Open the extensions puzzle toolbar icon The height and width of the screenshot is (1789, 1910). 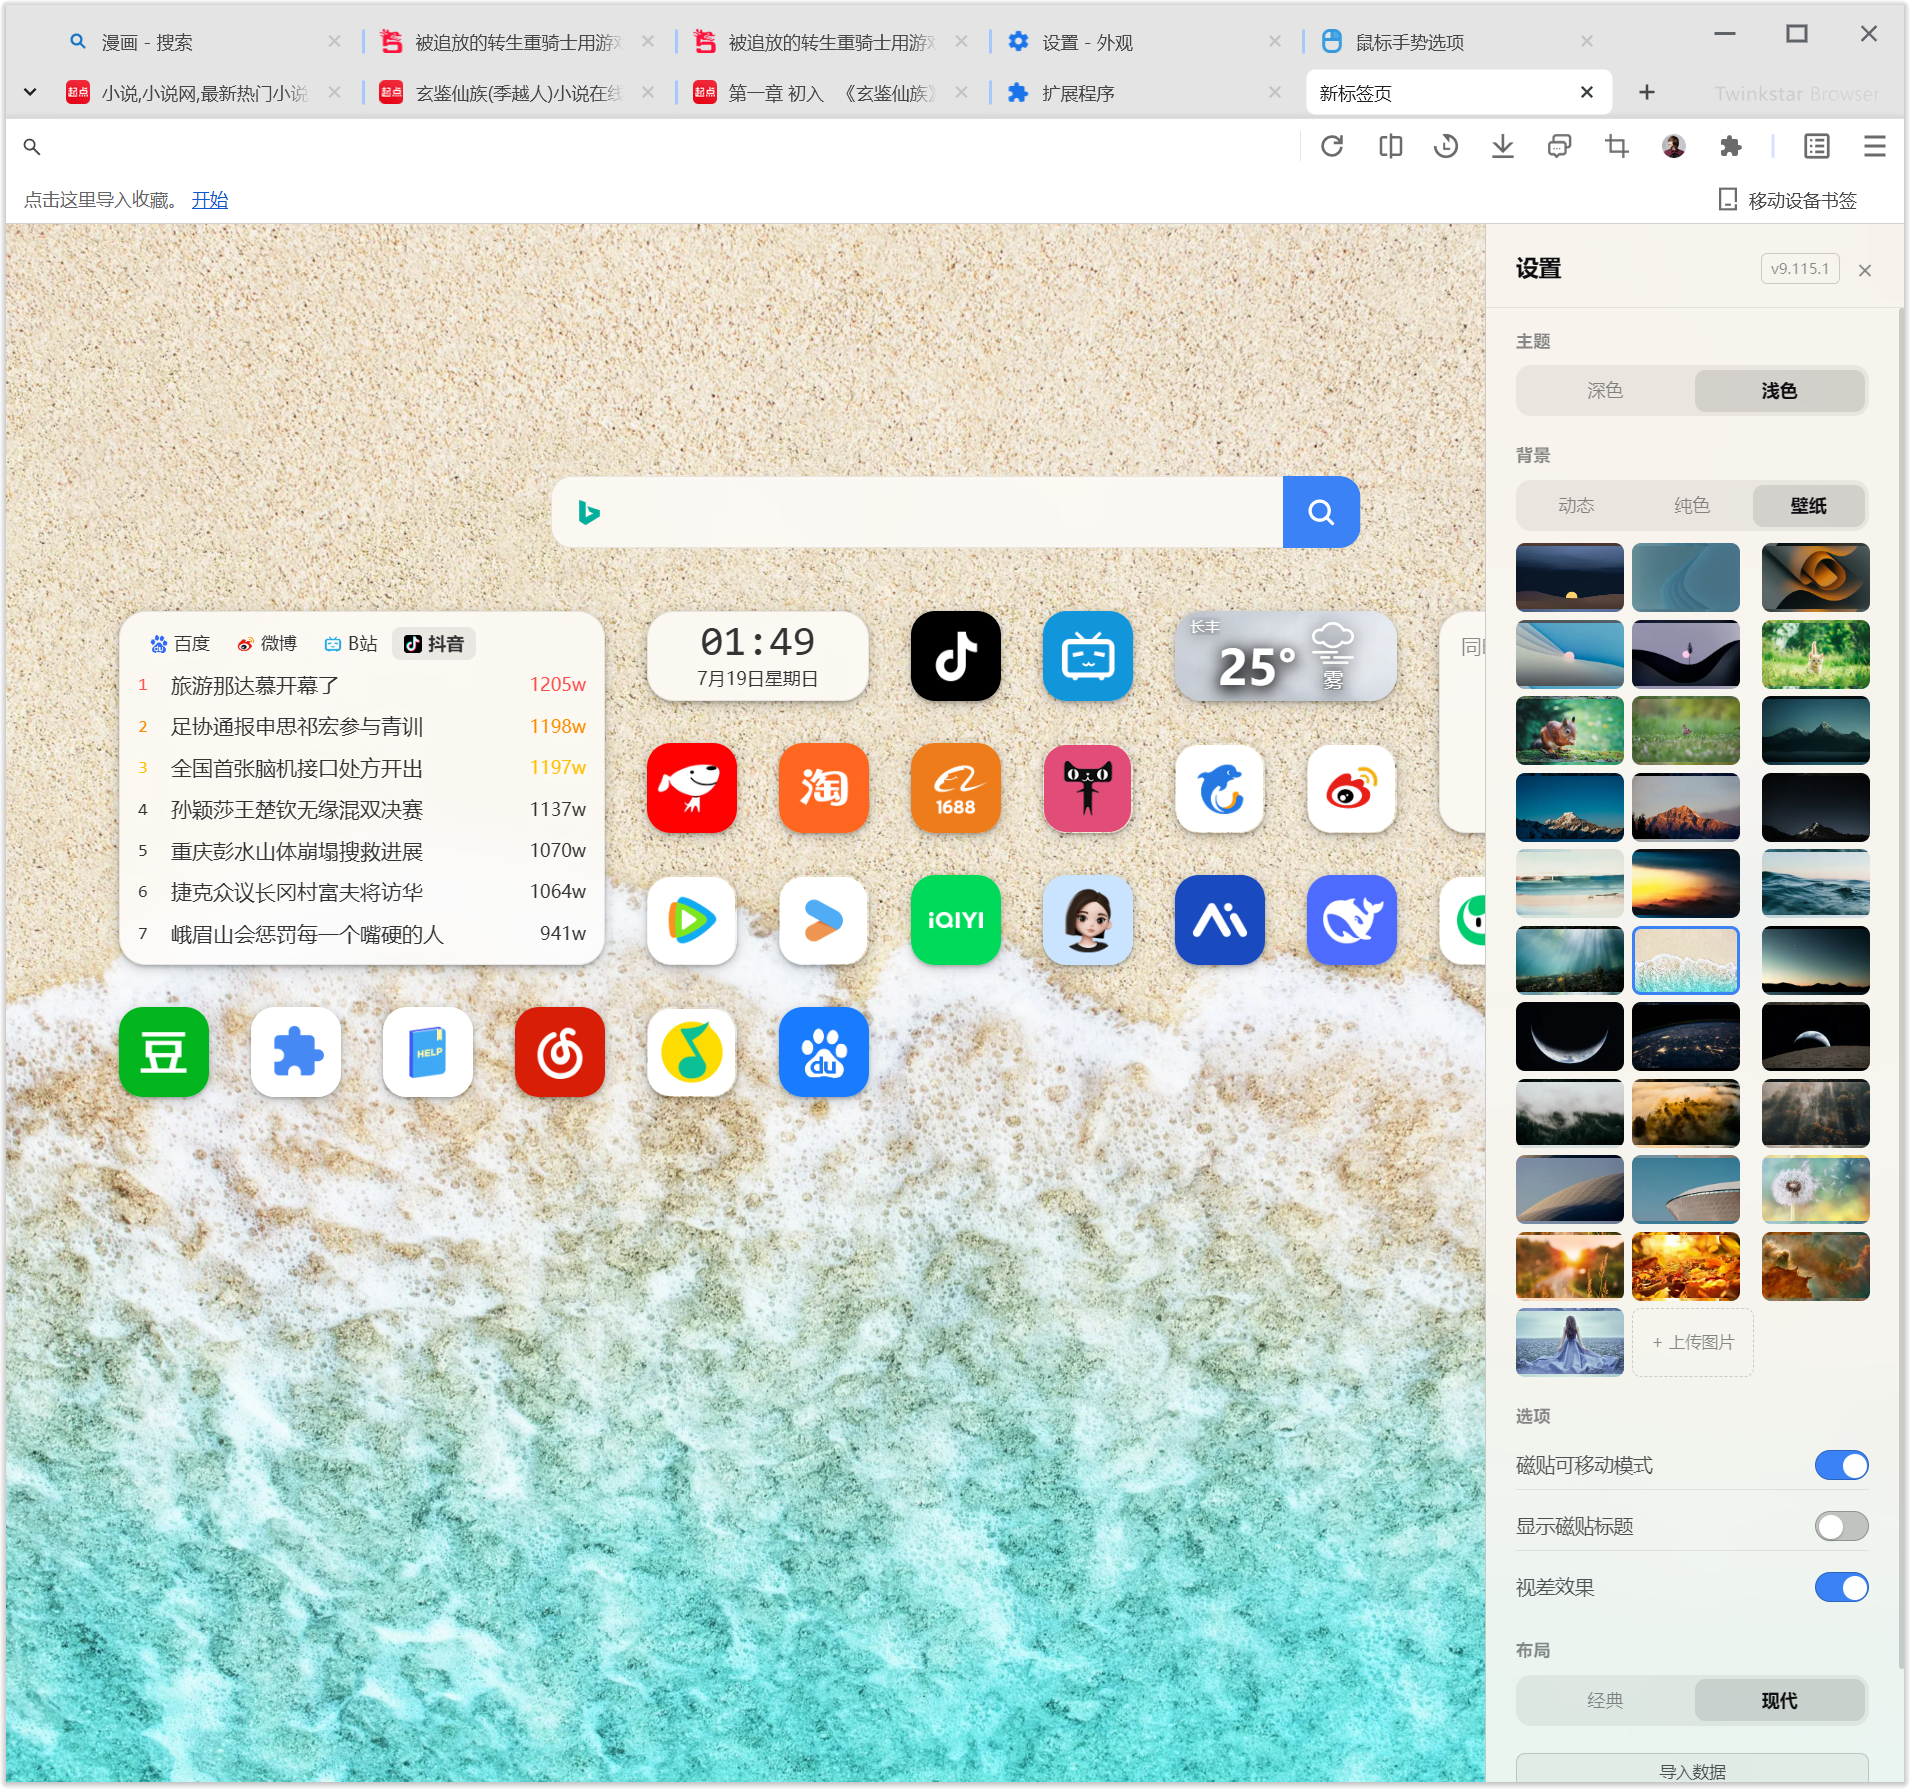(x=1730, y=147)
